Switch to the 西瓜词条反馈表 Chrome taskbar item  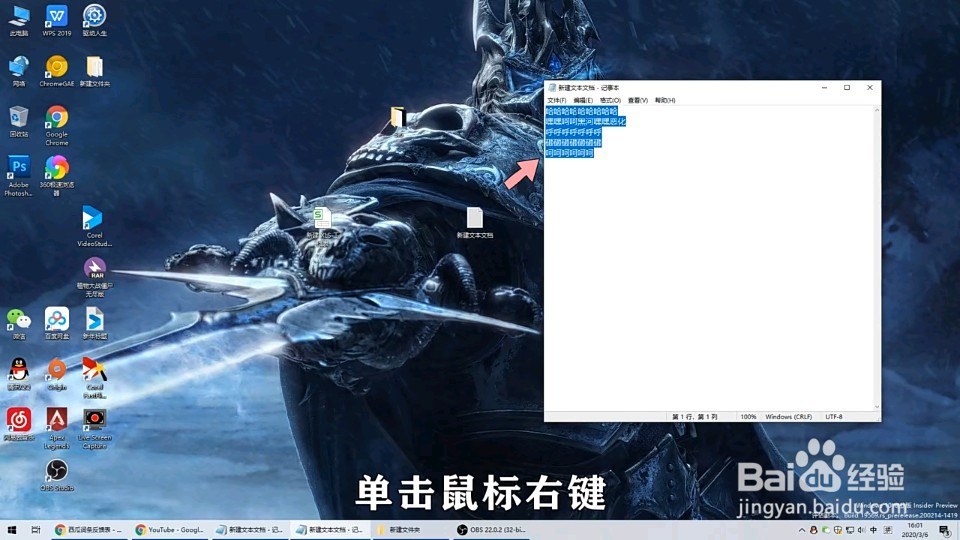(x=88, y=530)
